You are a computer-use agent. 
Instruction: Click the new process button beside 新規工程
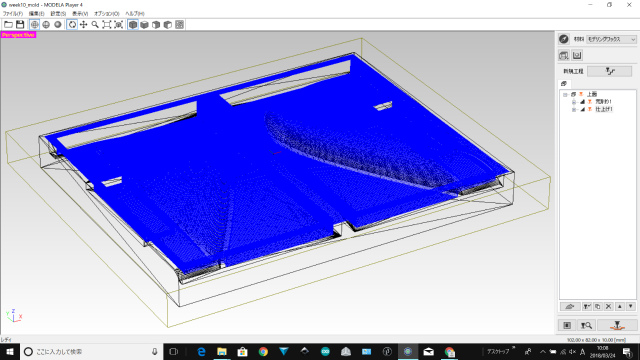click(610, 71)
